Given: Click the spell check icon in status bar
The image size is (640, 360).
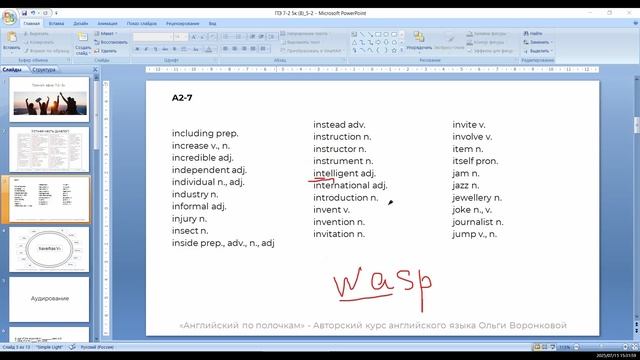Looking at the screenshot, I should pos(72,347).
